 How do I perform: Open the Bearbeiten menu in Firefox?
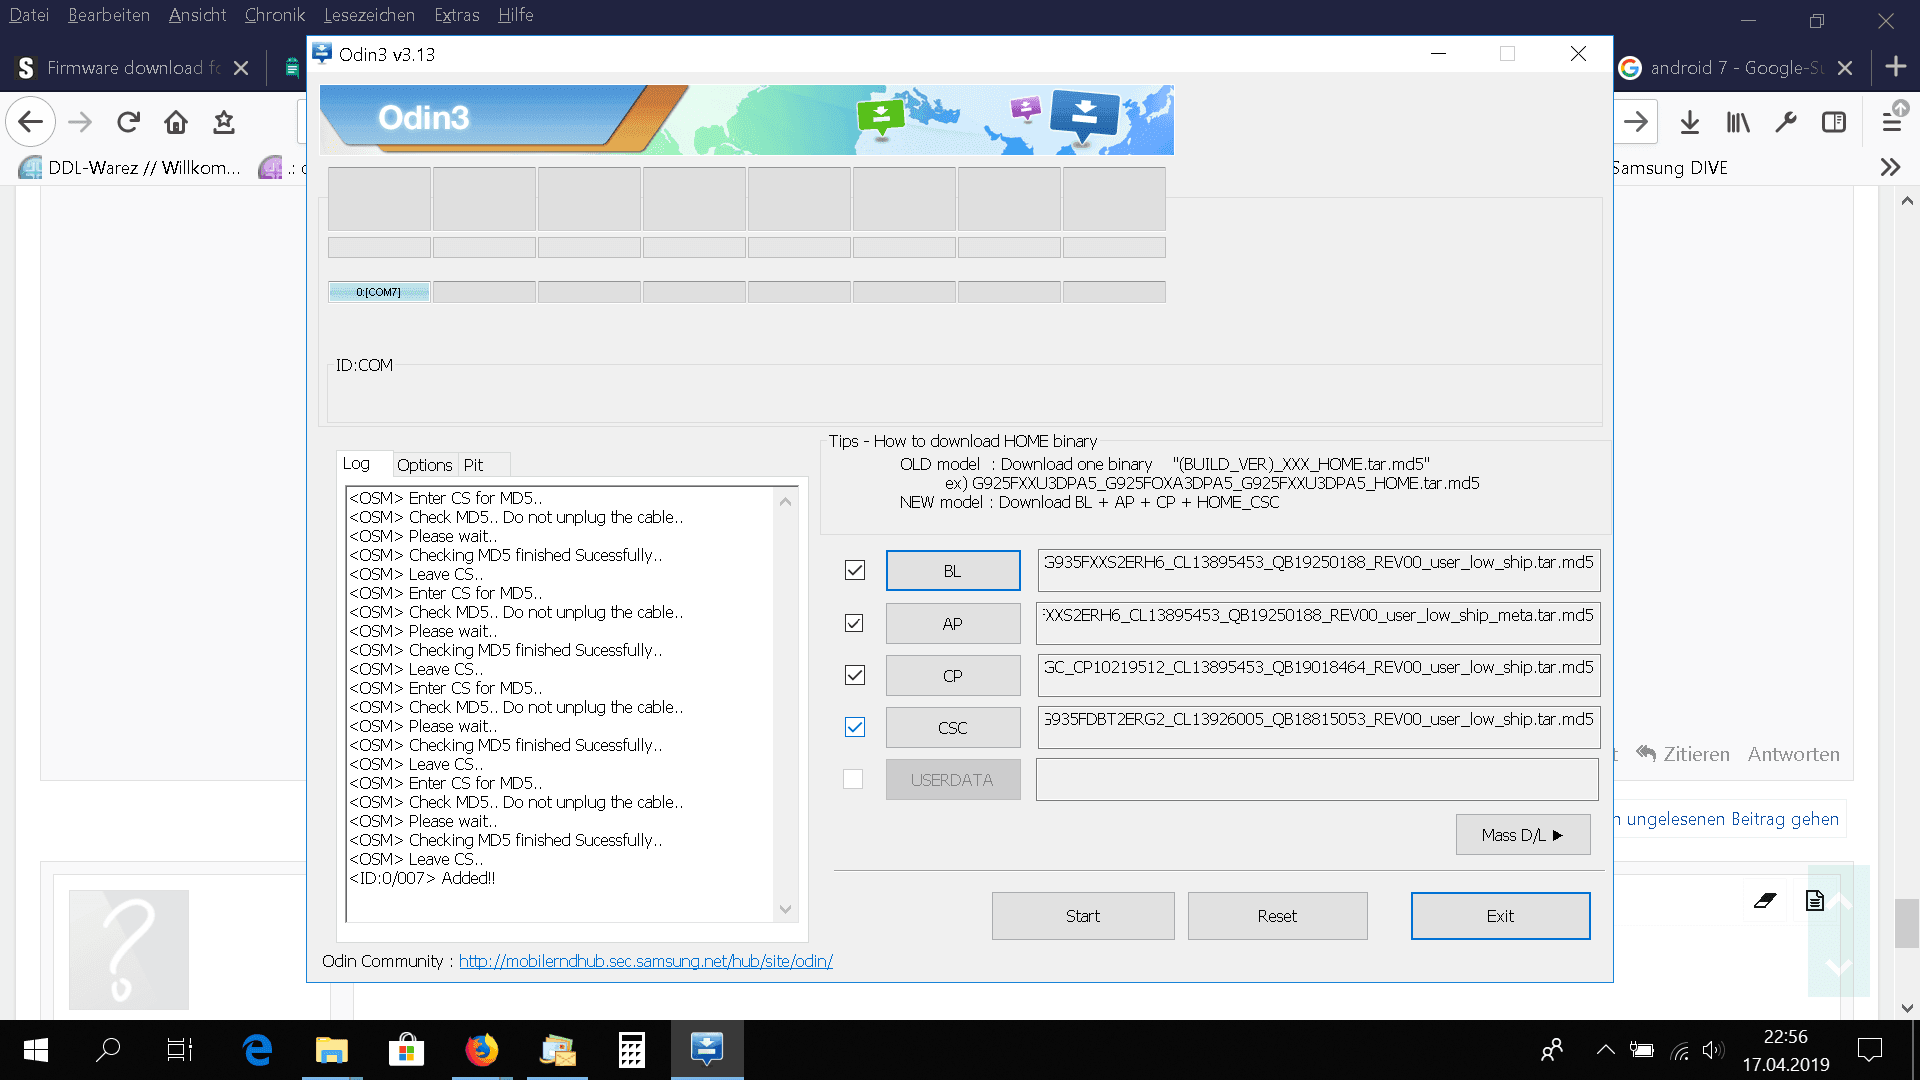click(109, 15)
